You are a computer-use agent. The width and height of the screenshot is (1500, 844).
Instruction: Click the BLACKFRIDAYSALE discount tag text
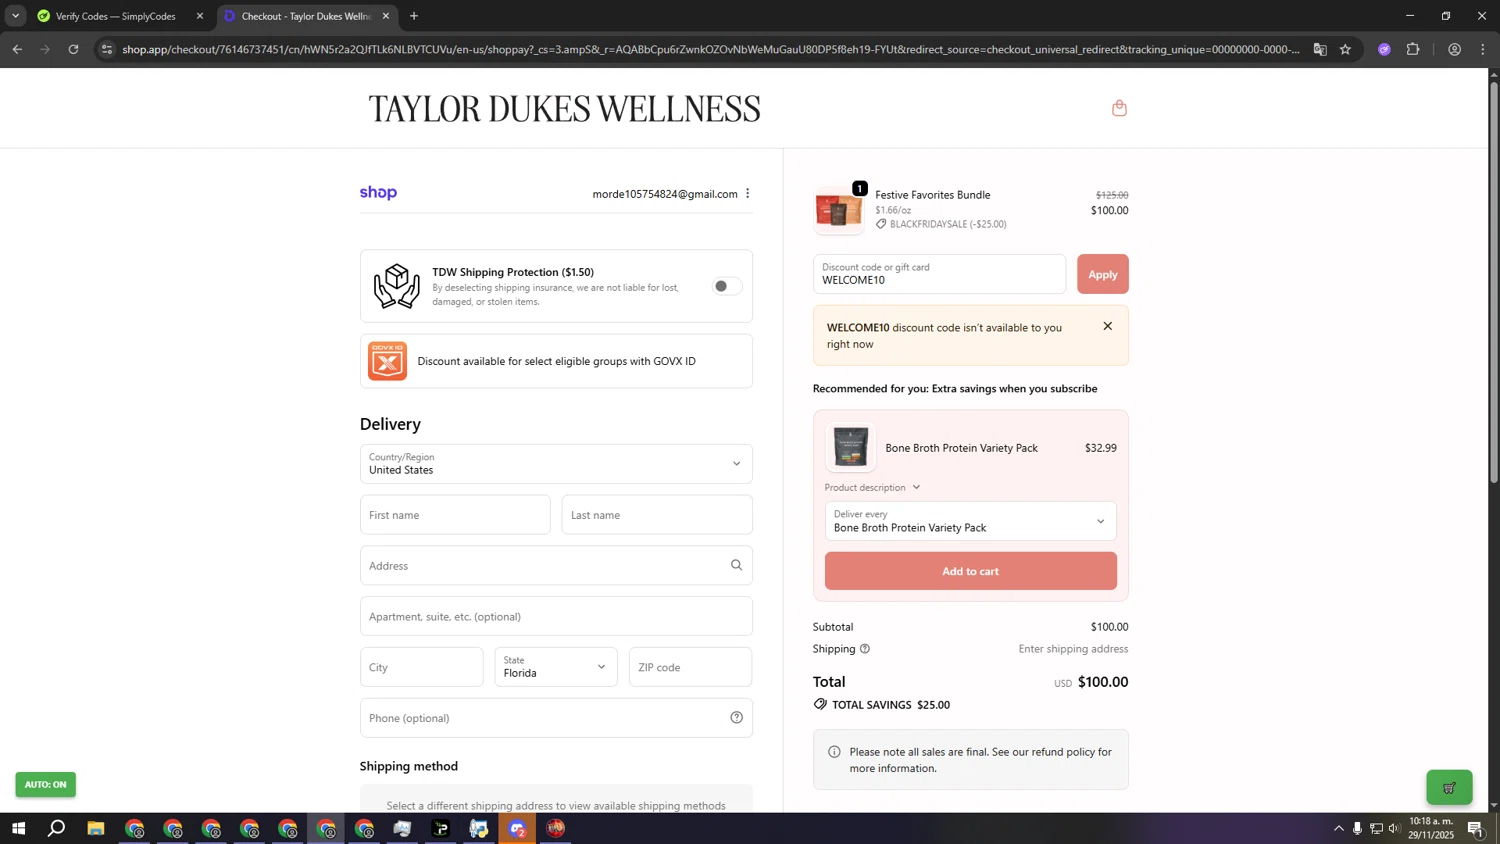(x=947, y=224)
